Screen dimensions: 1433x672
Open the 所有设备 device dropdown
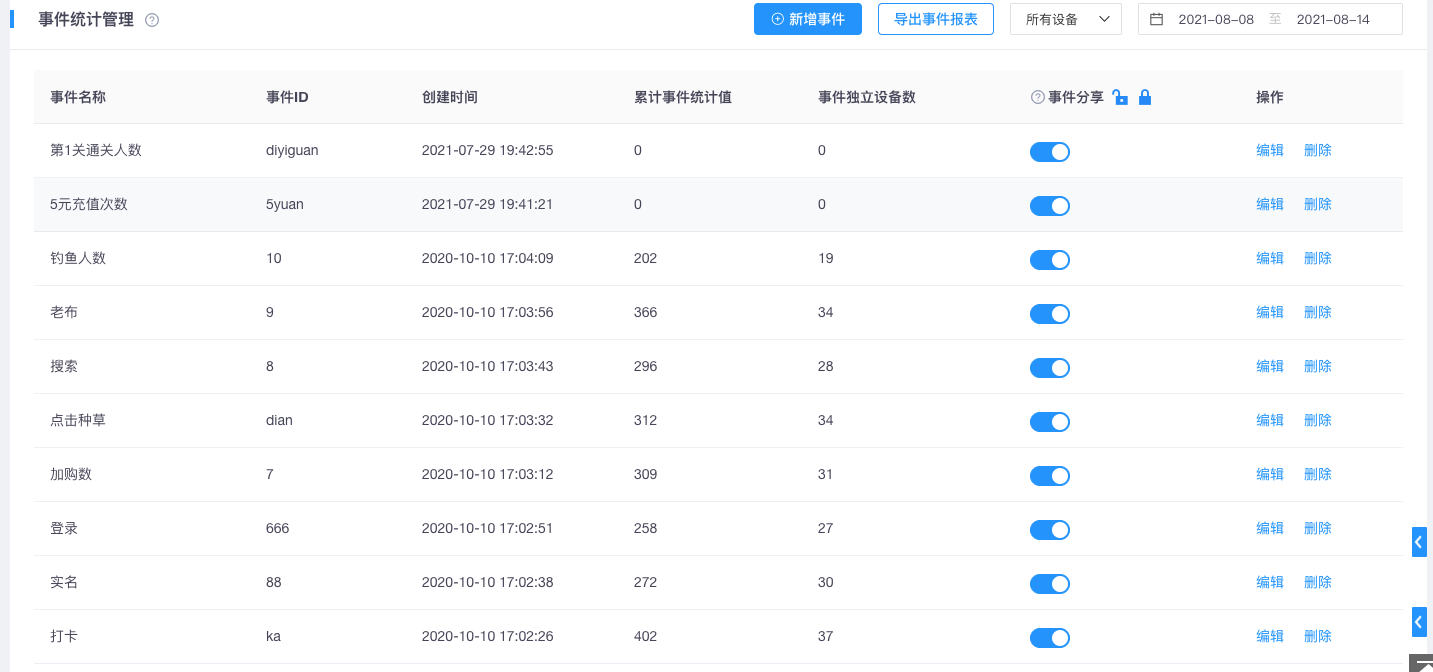pos(1066,19)
